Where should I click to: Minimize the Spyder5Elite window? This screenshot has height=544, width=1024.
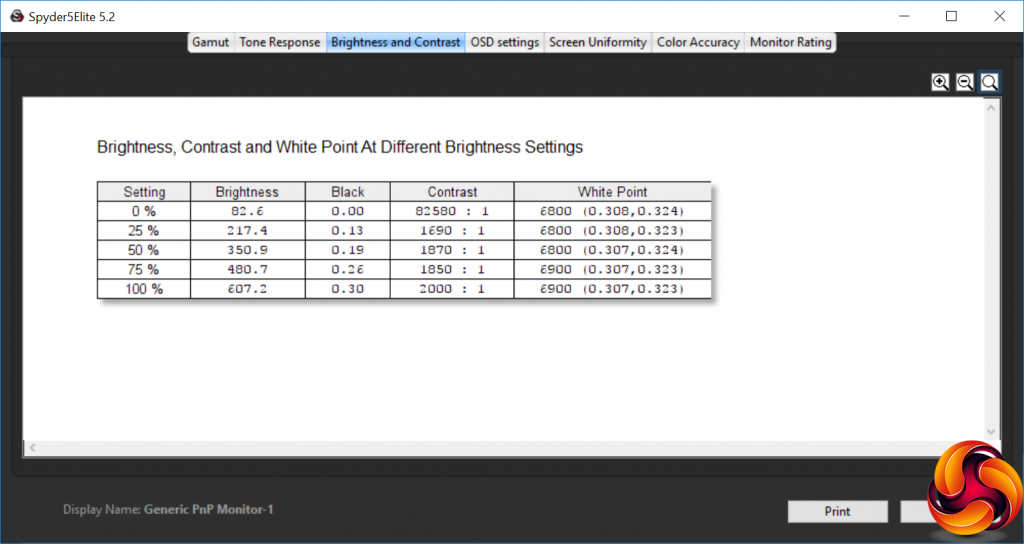pyautogui.click(x=904, y=16)
